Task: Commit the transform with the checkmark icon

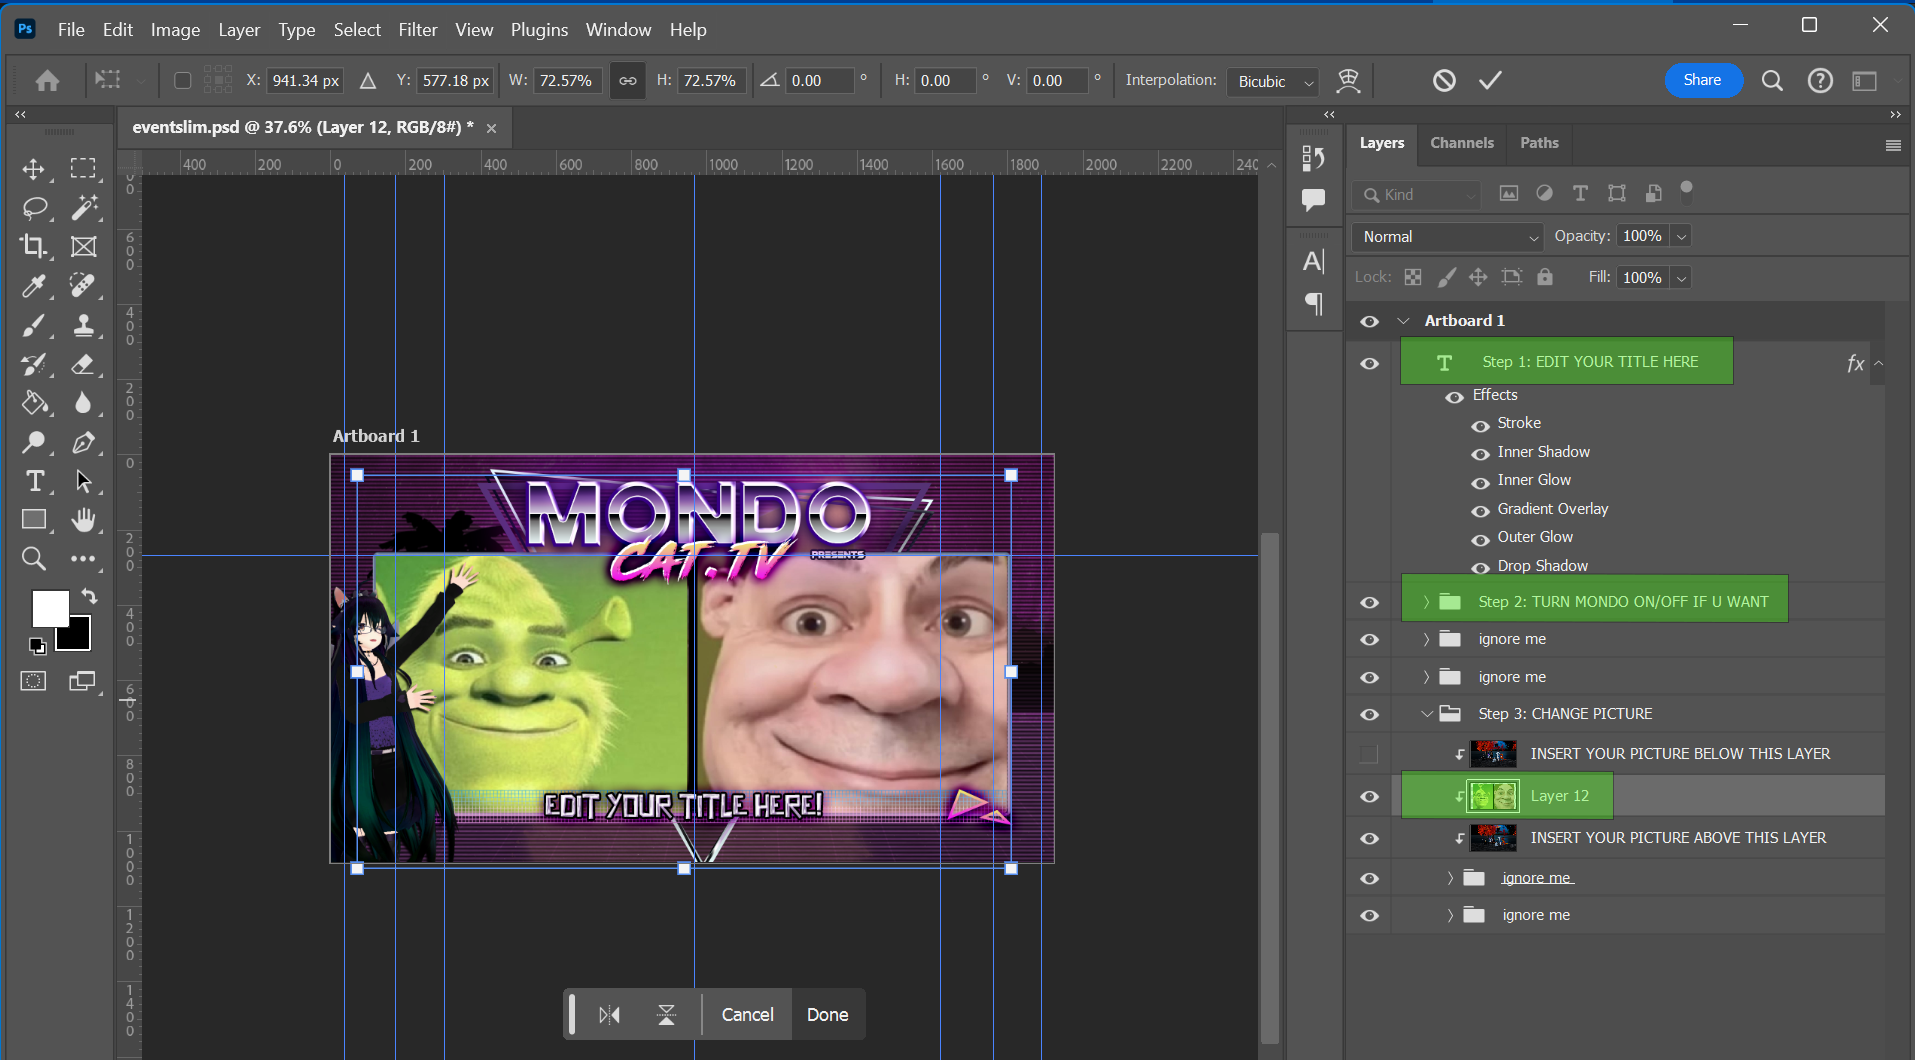Action: pyautogui.click(x=1490, y=81)
